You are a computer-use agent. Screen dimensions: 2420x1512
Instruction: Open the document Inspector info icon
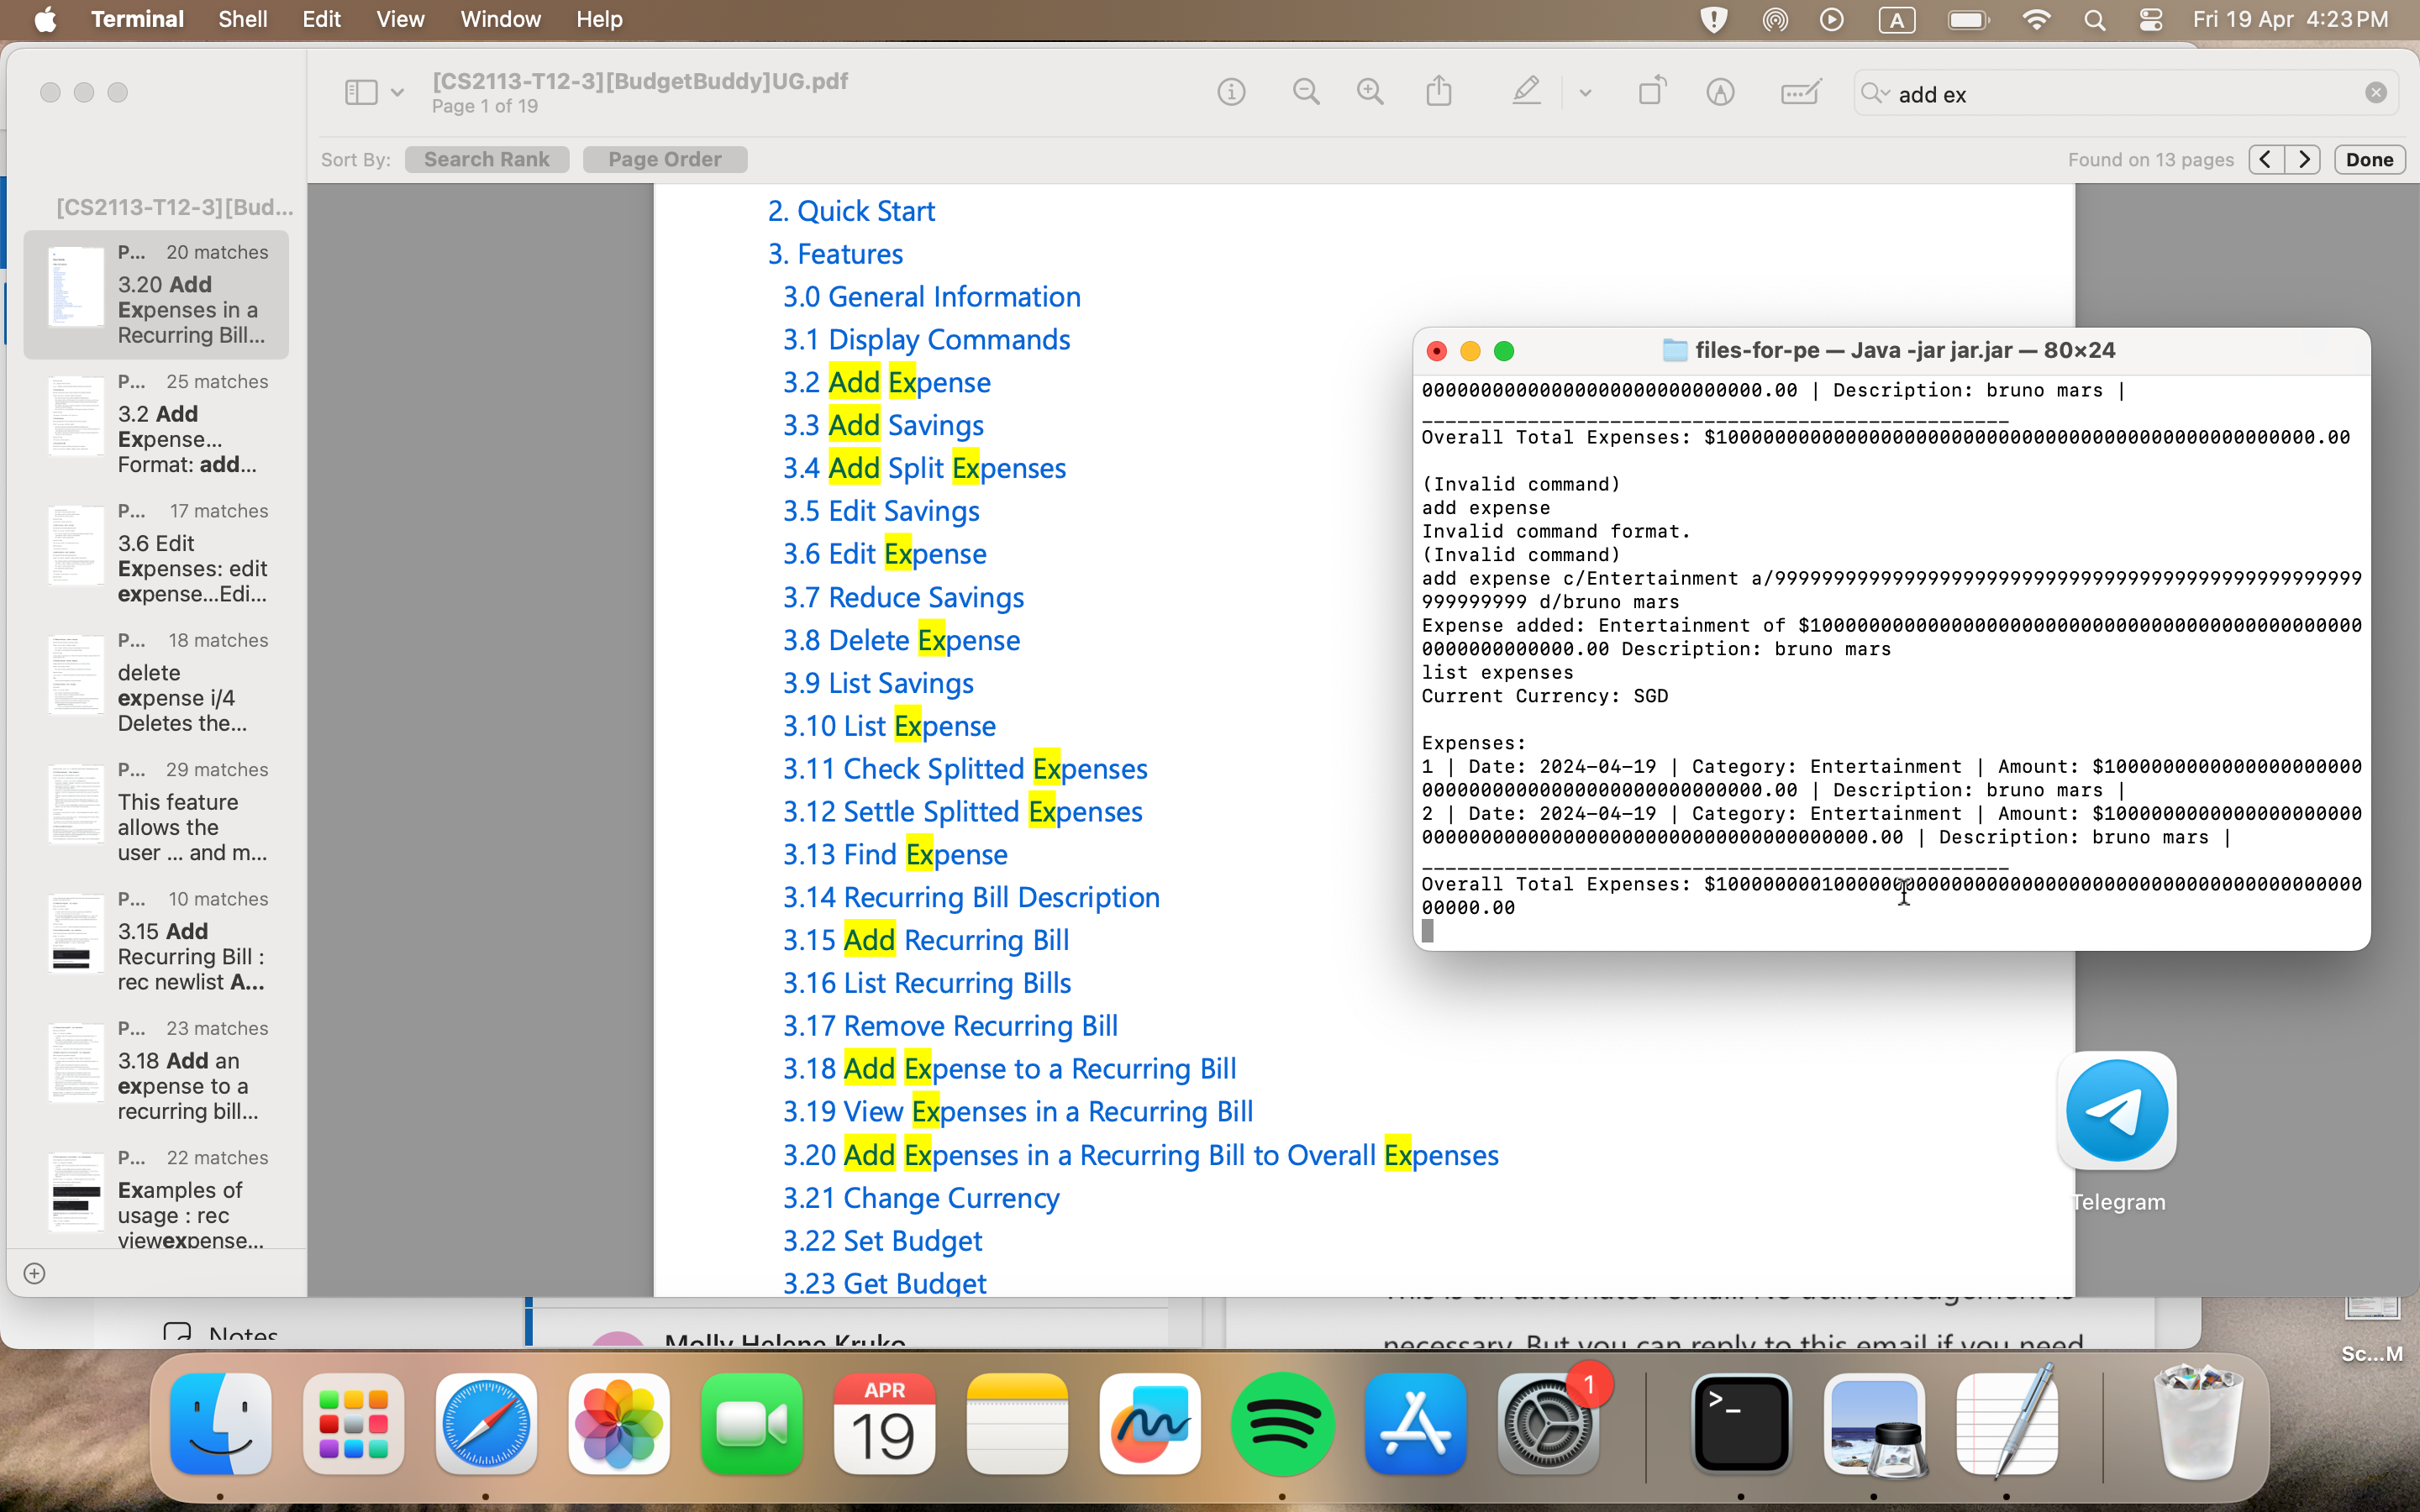1231,93
